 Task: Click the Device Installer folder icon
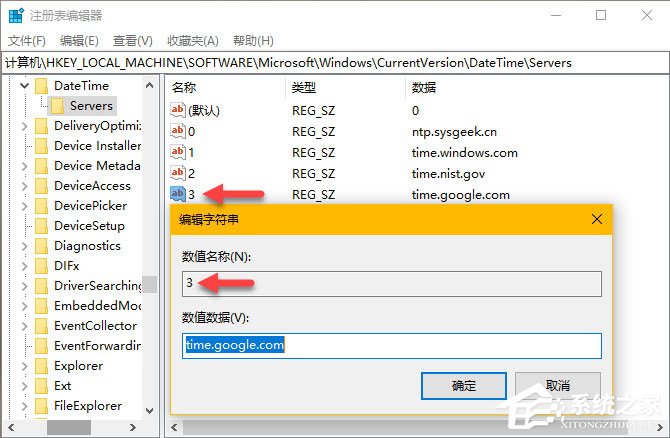click(x=41, y=146)
